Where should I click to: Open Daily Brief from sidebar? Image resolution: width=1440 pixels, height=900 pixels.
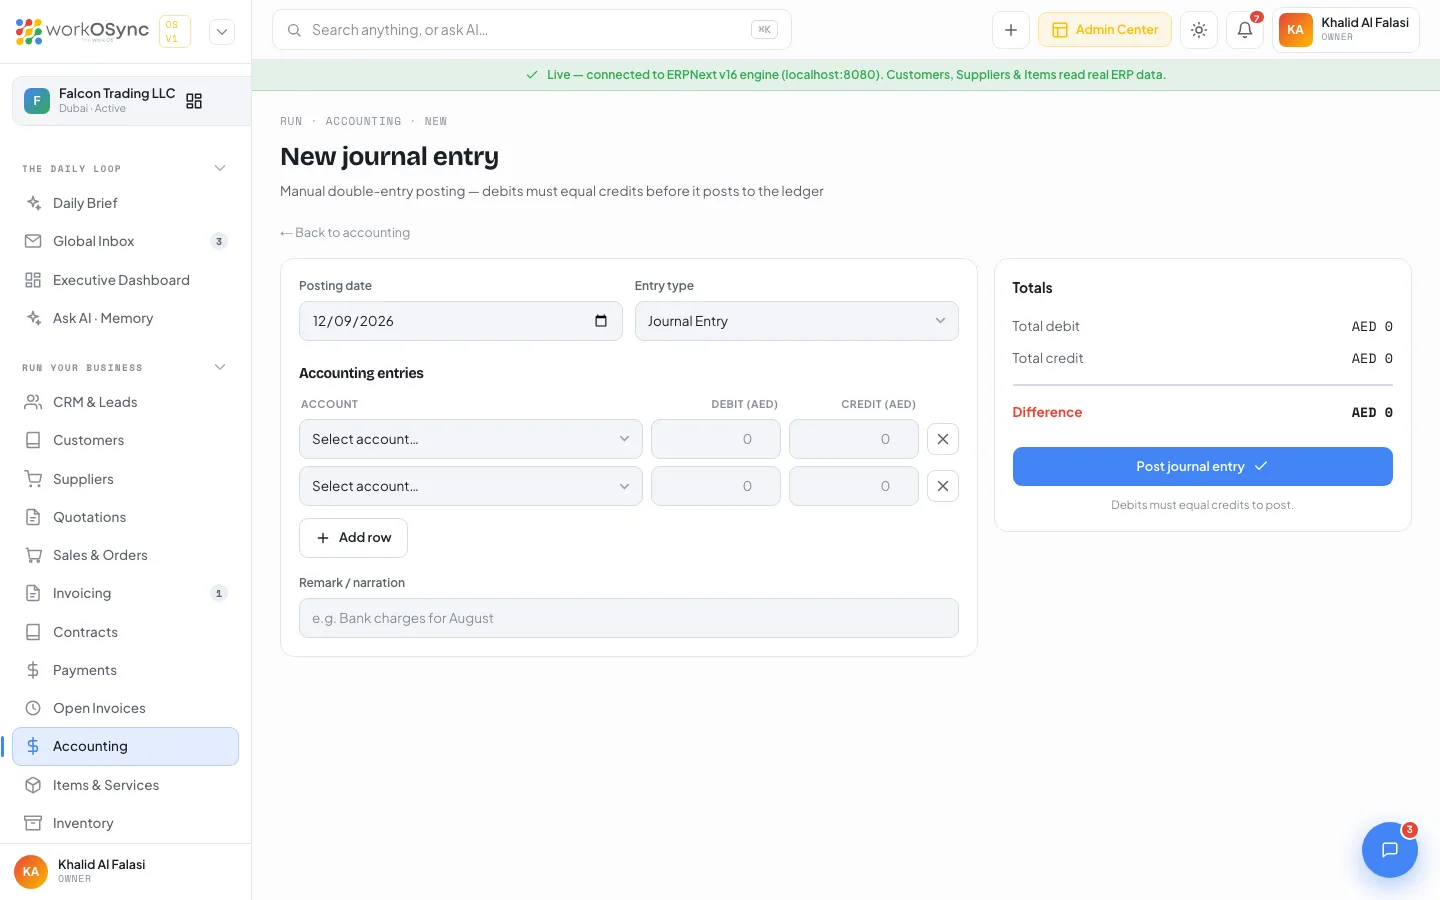(125, 203)
